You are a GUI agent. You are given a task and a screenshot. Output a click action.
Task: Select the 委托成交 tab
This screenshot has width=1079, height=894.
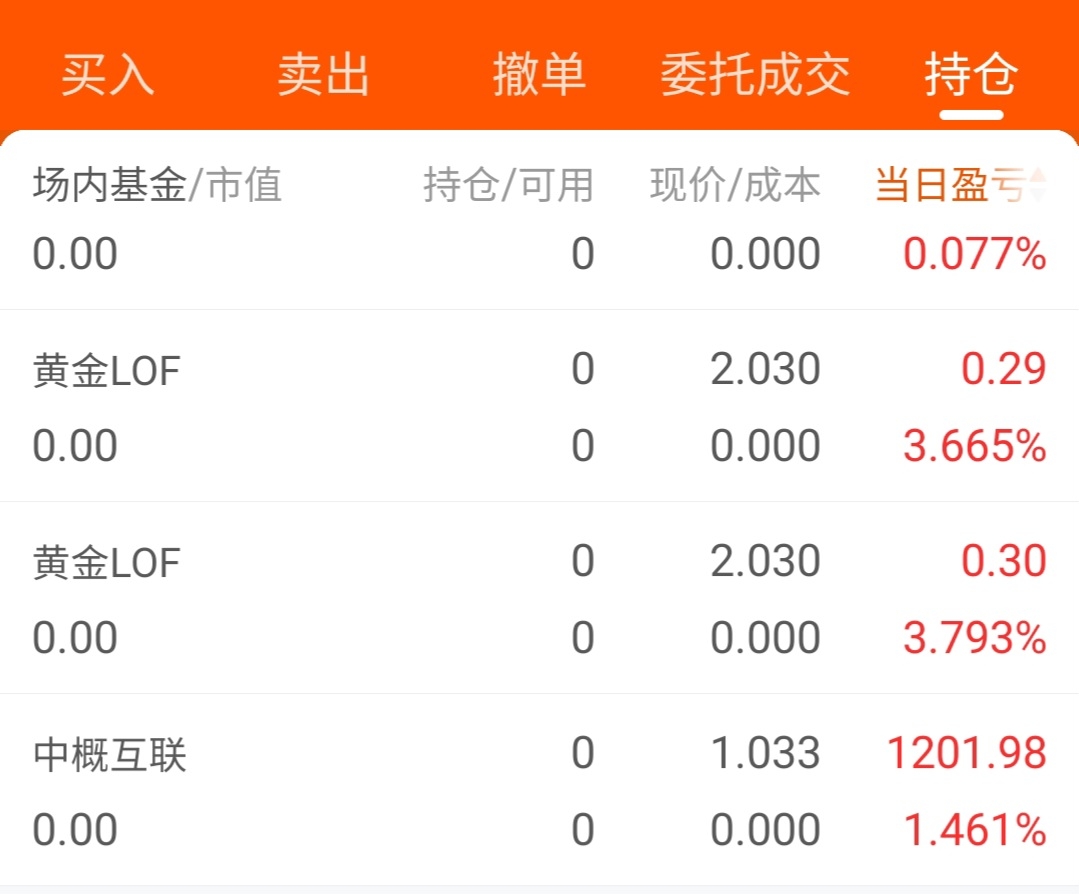755,76
